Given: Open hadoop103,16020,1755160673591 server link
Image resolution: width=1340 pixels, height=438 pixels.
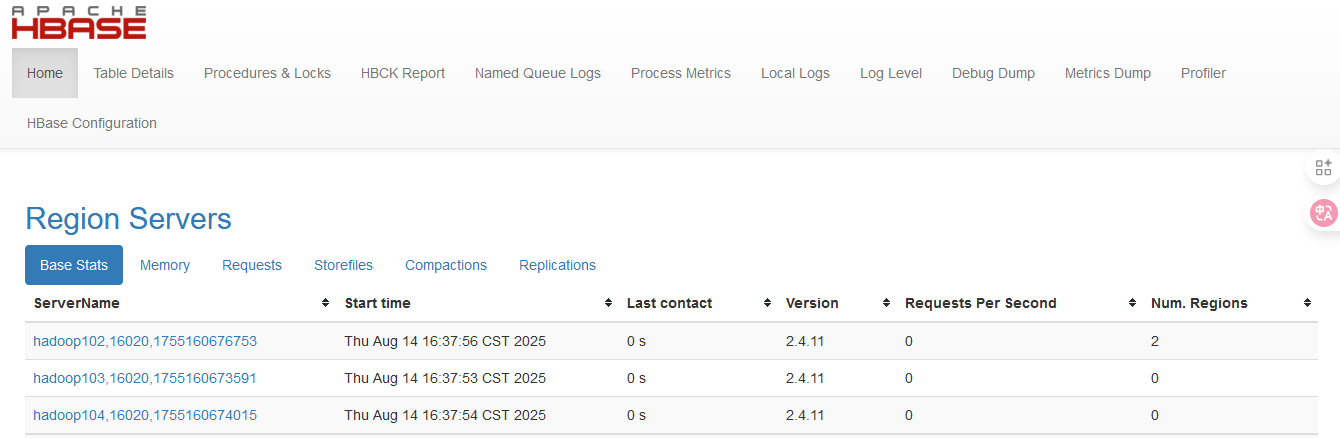Looking at the screenshot, I should (145, 378).
